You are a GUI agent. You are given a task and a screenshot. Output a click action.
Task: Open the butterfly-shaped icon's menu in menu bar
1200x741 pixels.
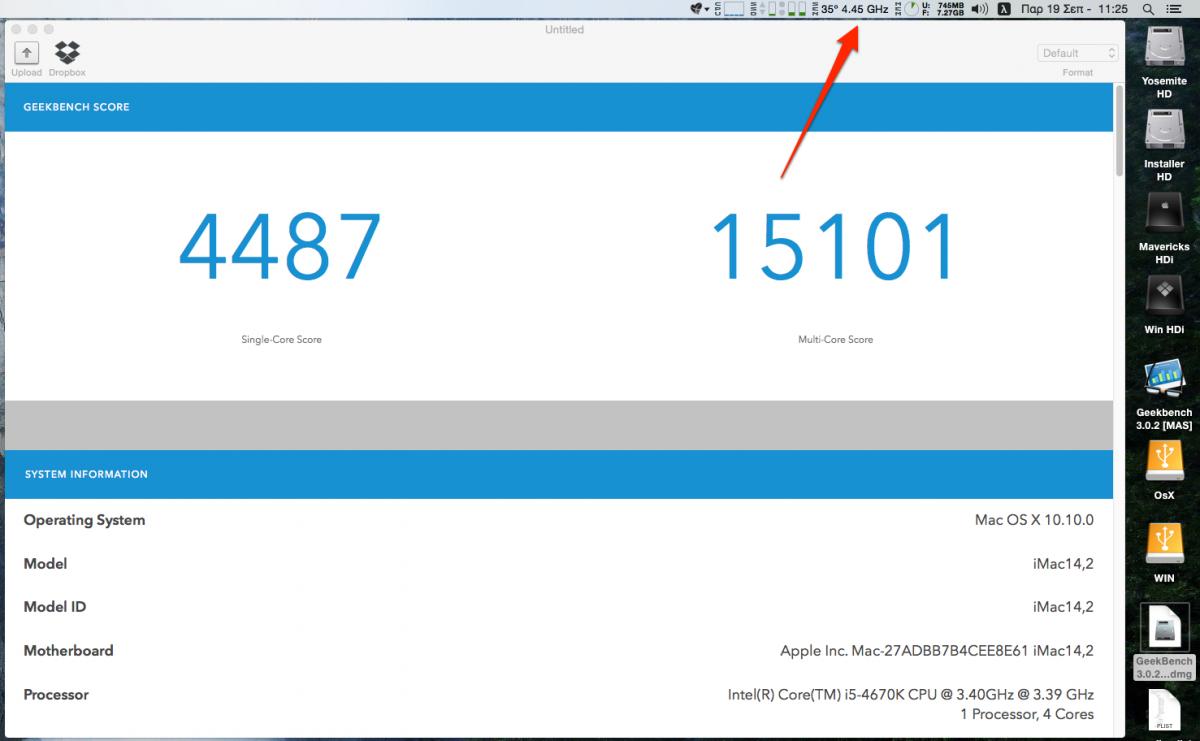tap(699, 9)
